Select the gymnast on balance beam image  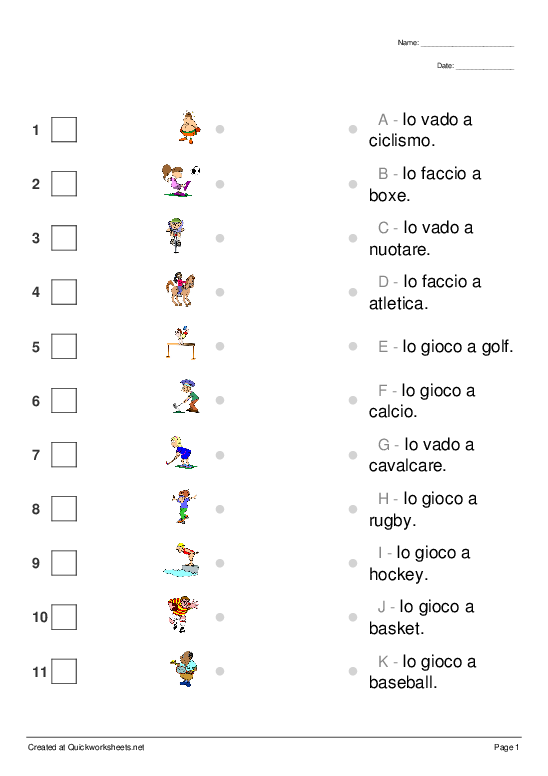click(181, 342)
